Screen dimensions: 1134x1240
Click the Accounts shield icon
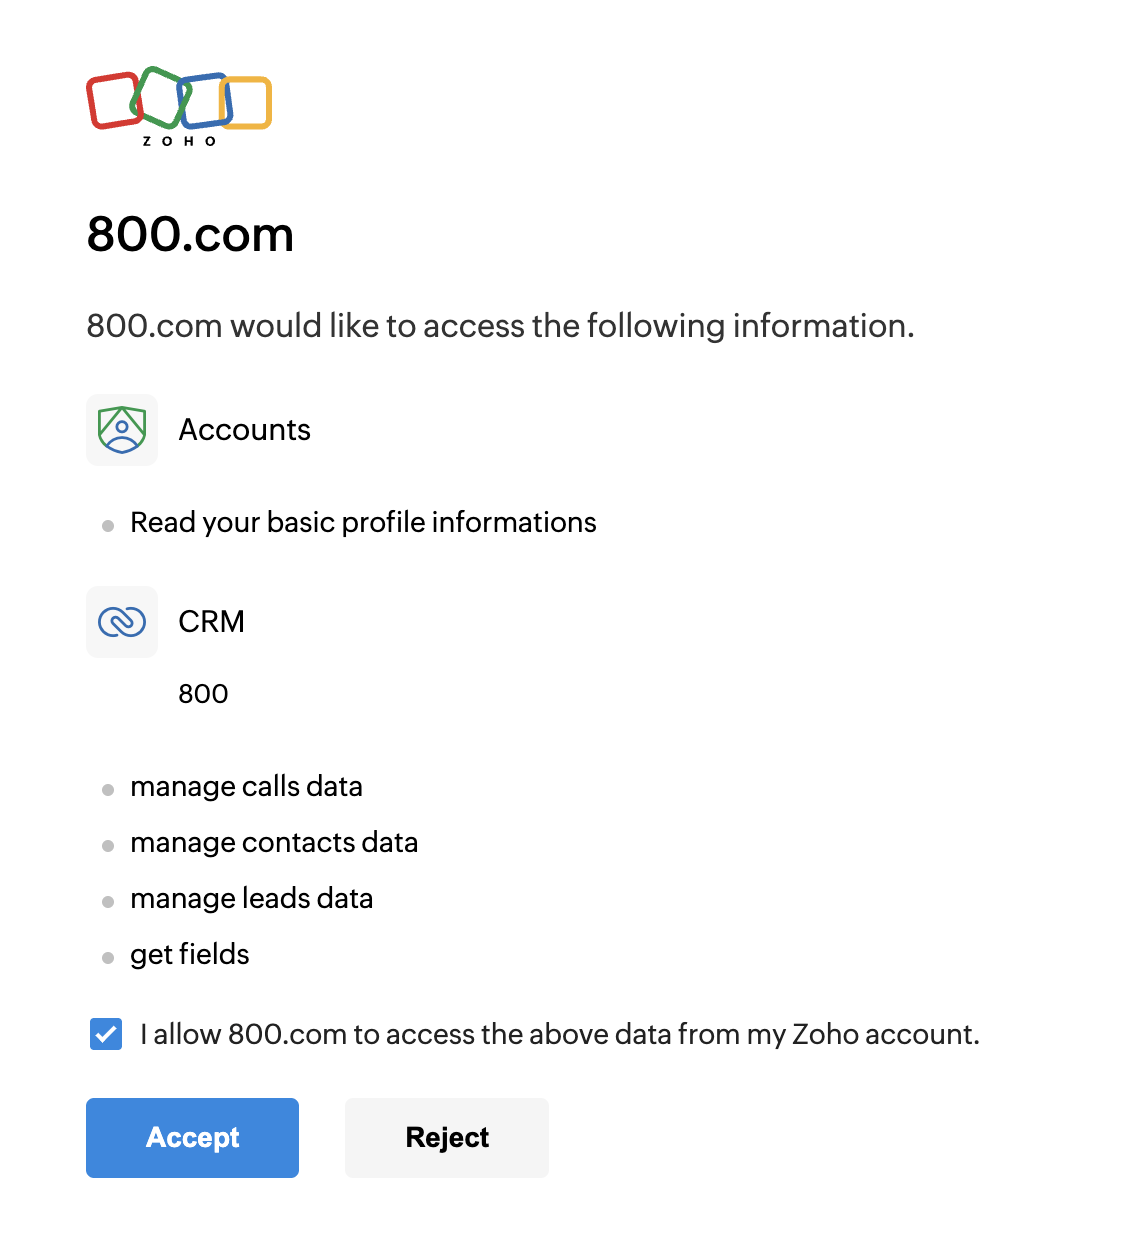pyautogui.click(x=122, y=430)
